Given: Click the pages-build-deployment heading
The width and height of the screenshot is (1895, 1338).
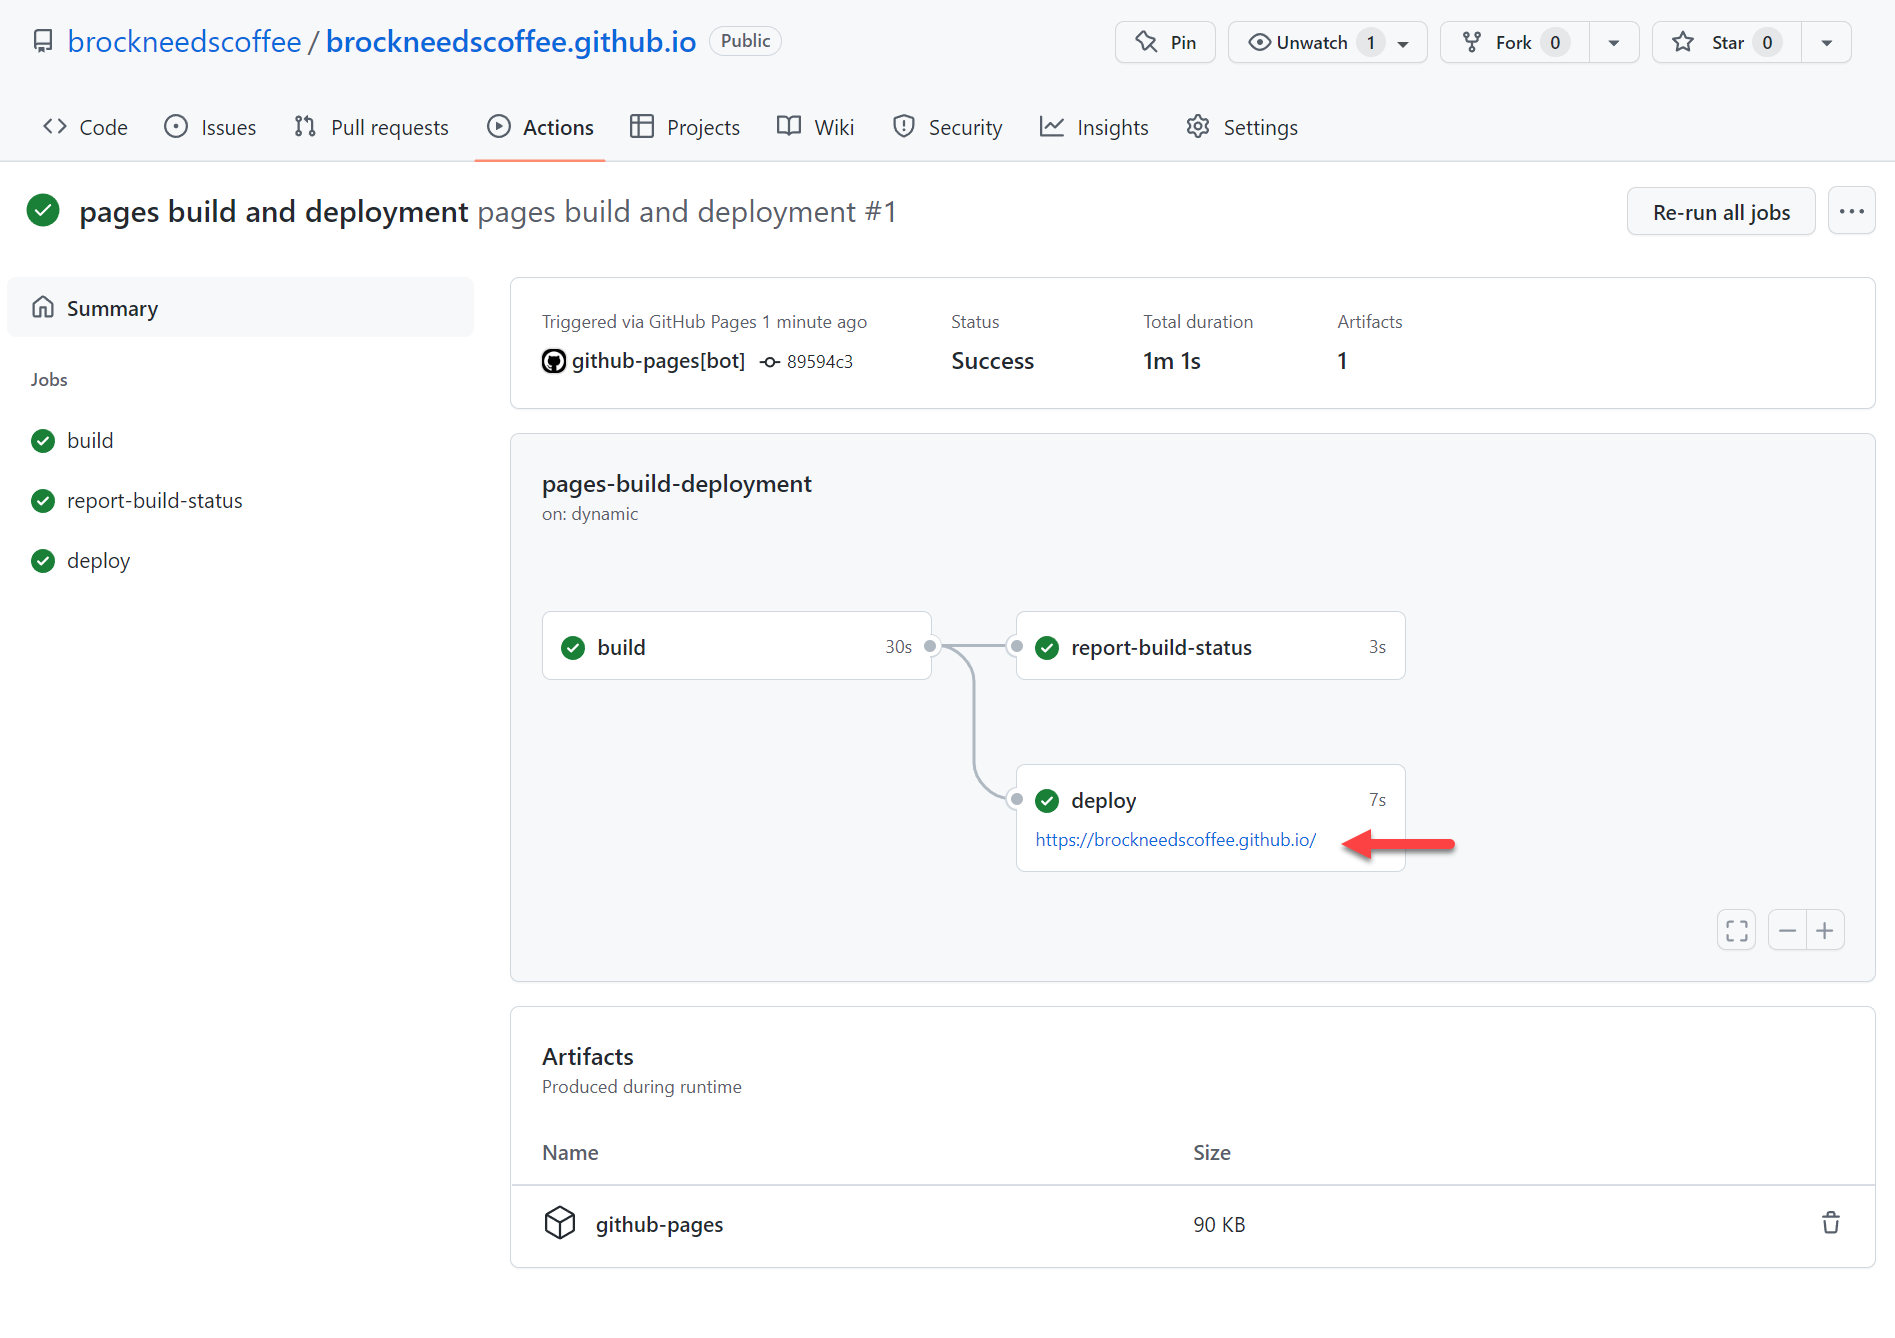Looking at the screenshot, I should [x=676, y=484].
